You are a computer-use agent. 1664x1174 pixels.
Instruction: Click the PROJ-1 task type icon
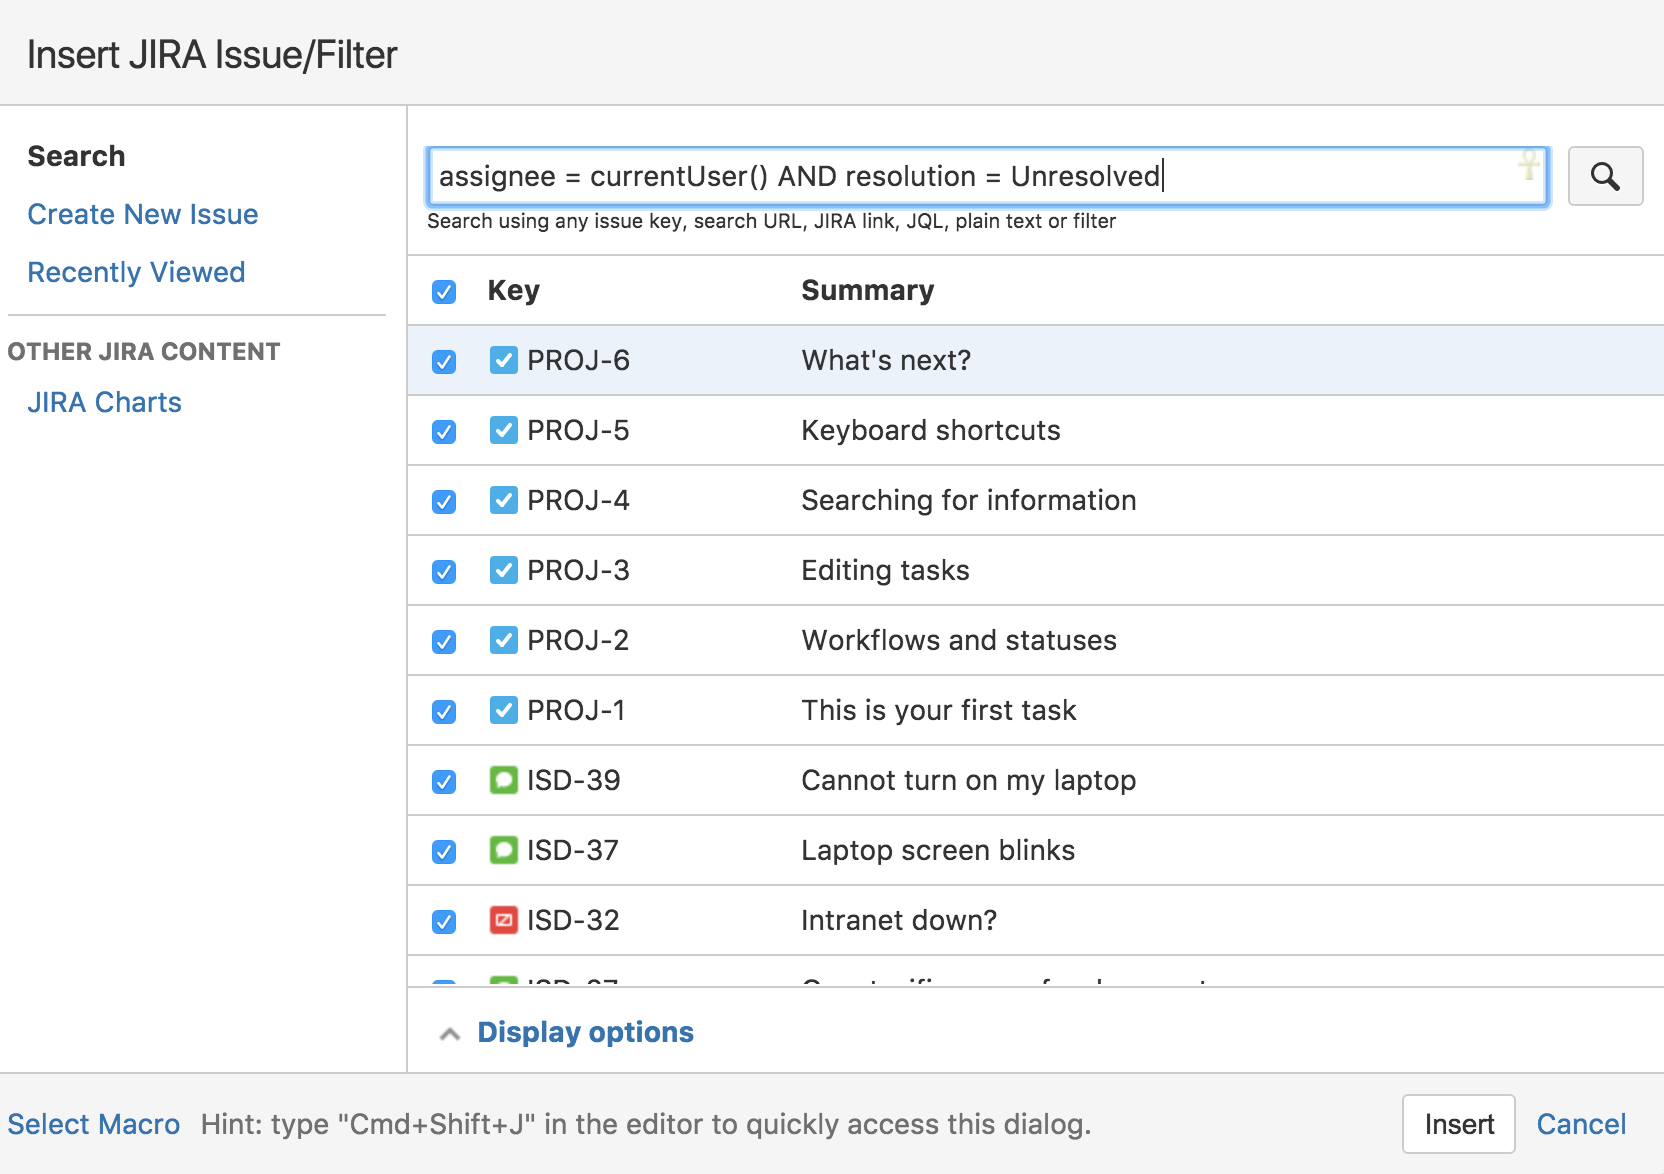click(x=504, y=711)
